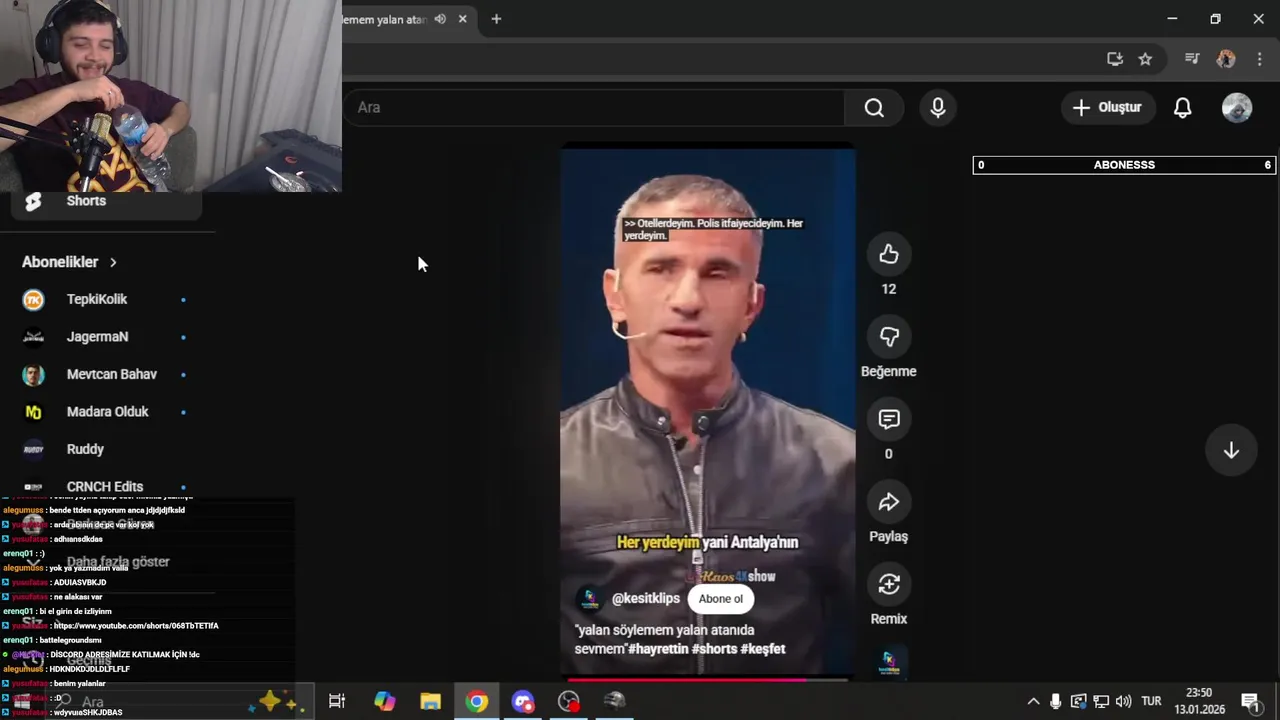Click the #shorts hashtag
The width and height of the screenshot is (1280, 720).
coord(714,649)
